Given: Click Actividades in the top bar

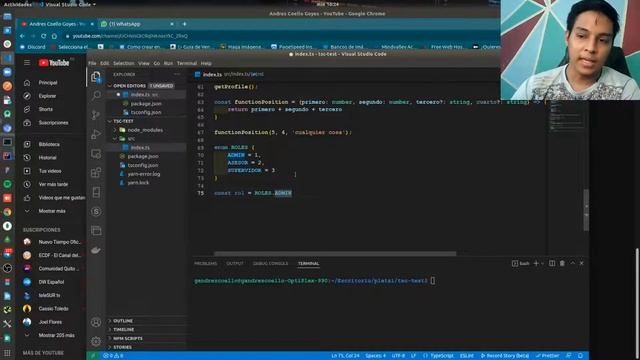Looking at the screenshot, I should [17, 4].
